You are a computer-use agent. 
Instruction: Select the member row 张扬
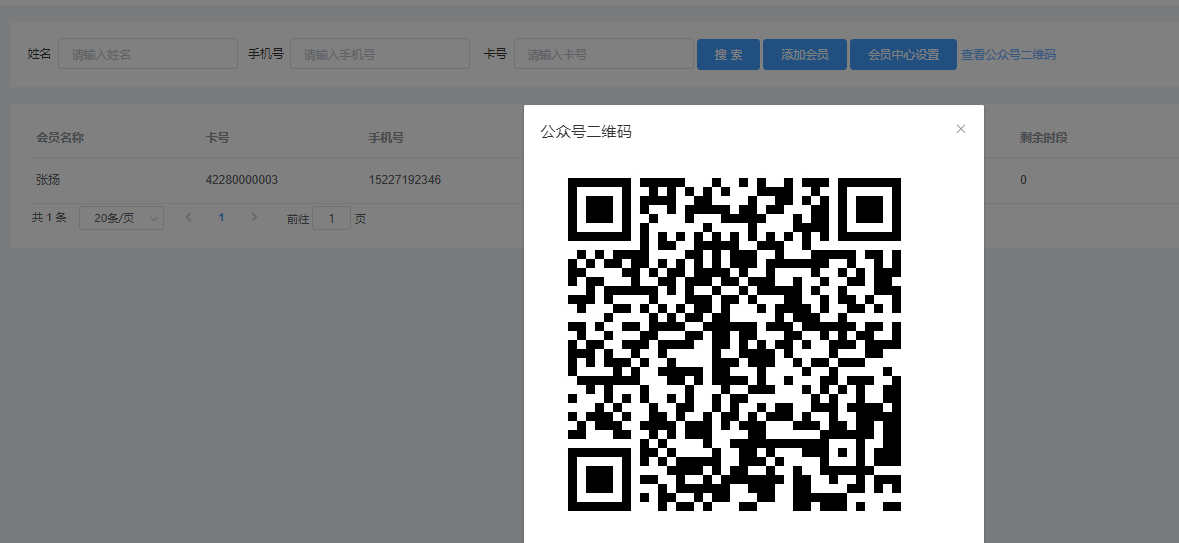(49, 180)
